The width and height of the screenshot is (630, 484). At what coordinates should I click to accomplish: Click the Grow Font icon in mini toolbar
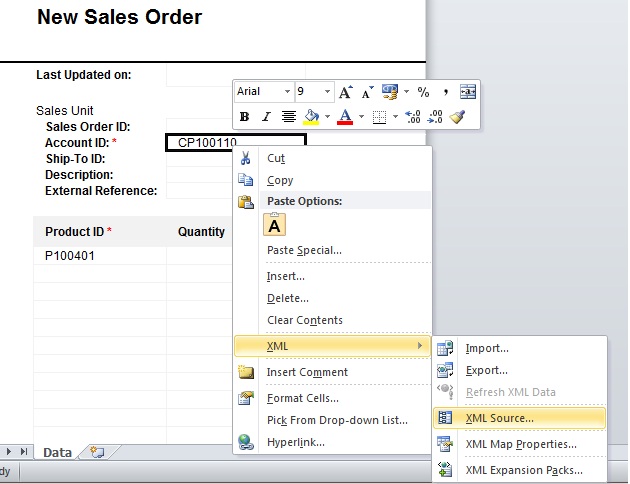click(x=346, y=92)
